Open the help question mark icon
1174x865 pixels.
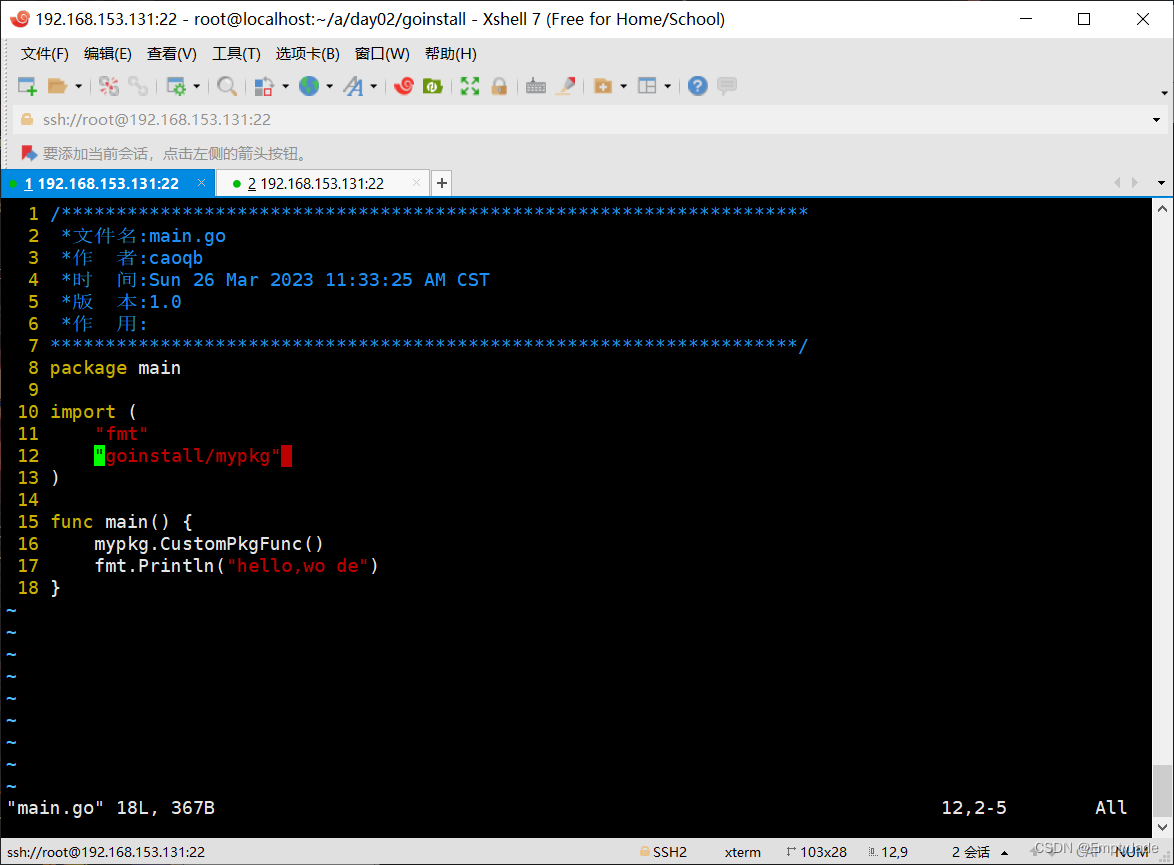click(698, 86)
